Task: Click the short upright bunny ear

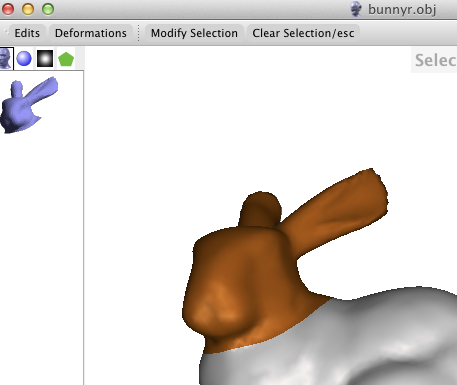Action: (x=260, y=209)
